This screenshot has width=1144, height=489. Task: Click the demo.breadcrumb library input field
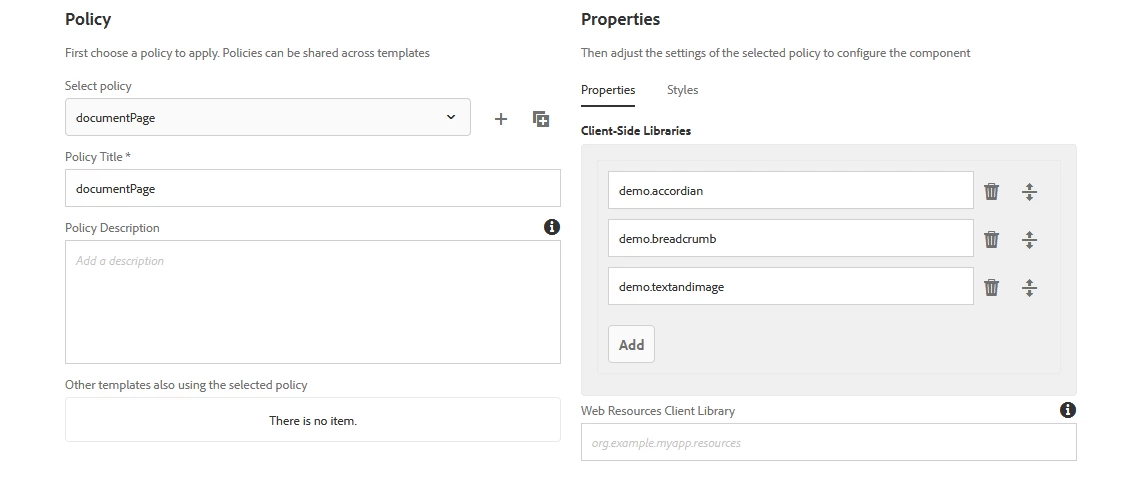[x=790, y=238]
